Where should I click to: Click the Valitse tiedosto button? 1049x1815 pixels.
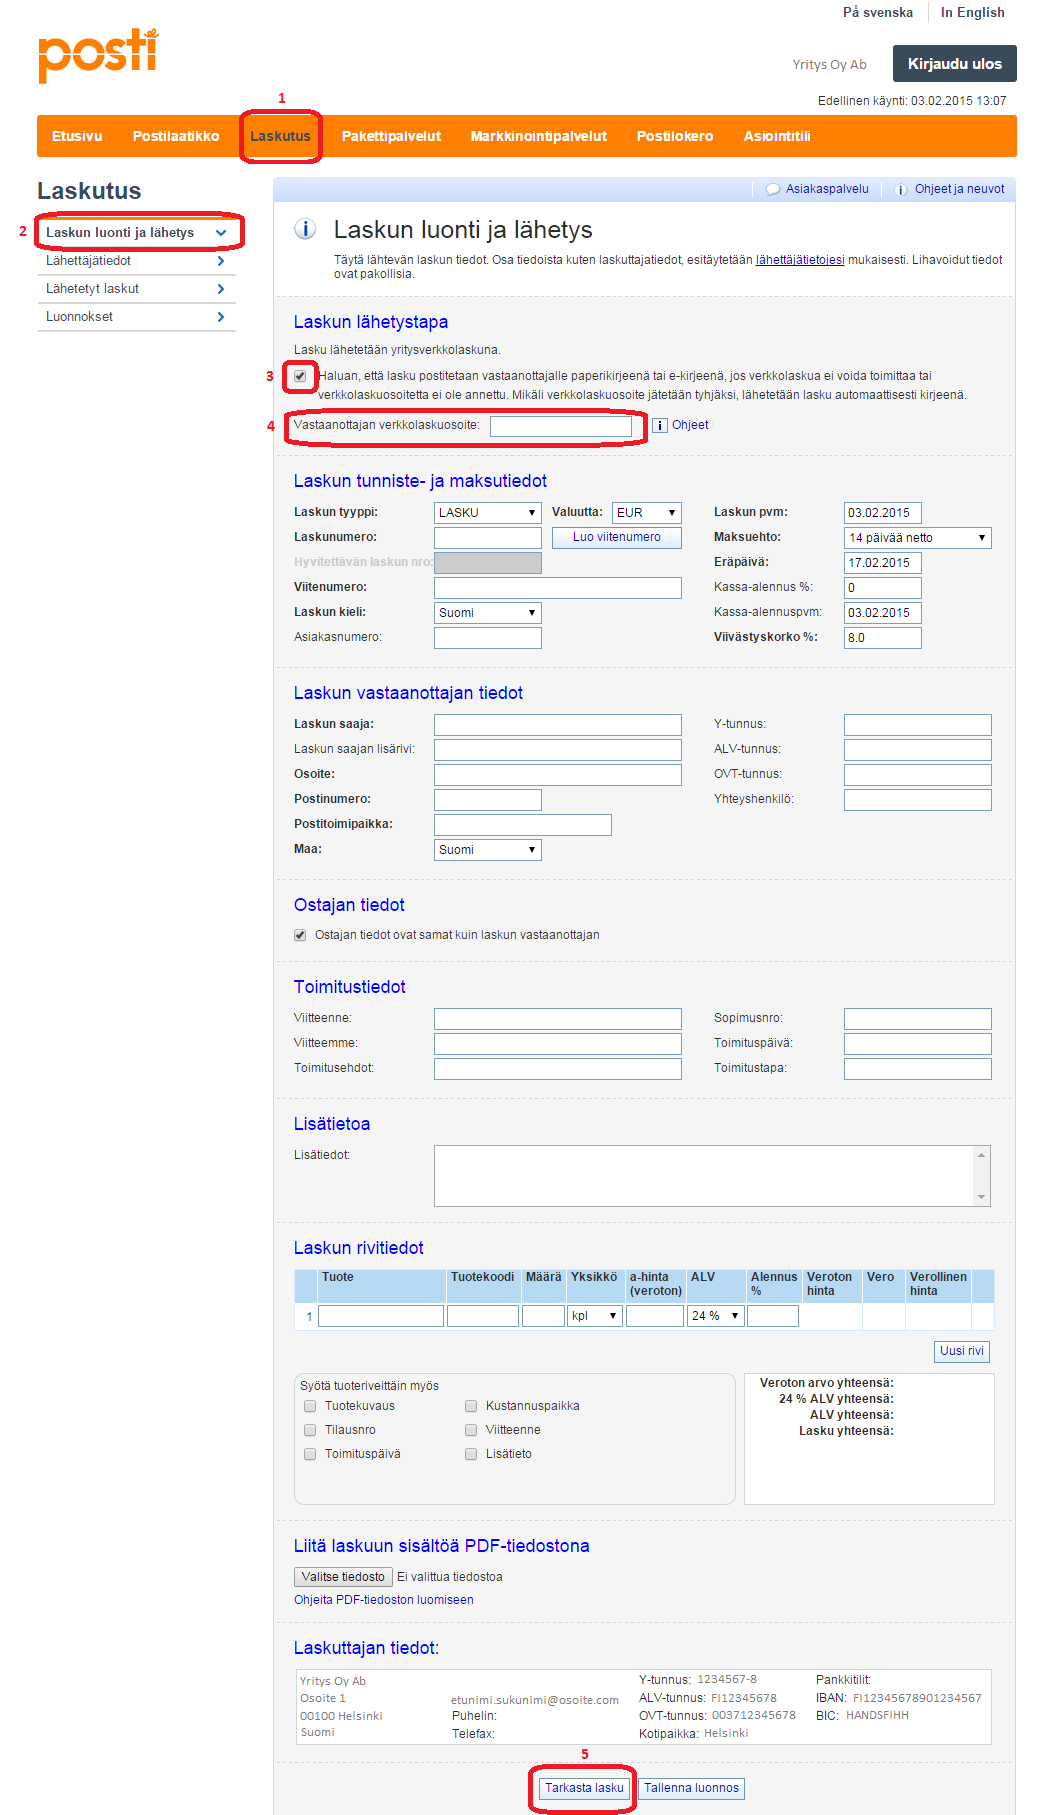click(343, 1577)
